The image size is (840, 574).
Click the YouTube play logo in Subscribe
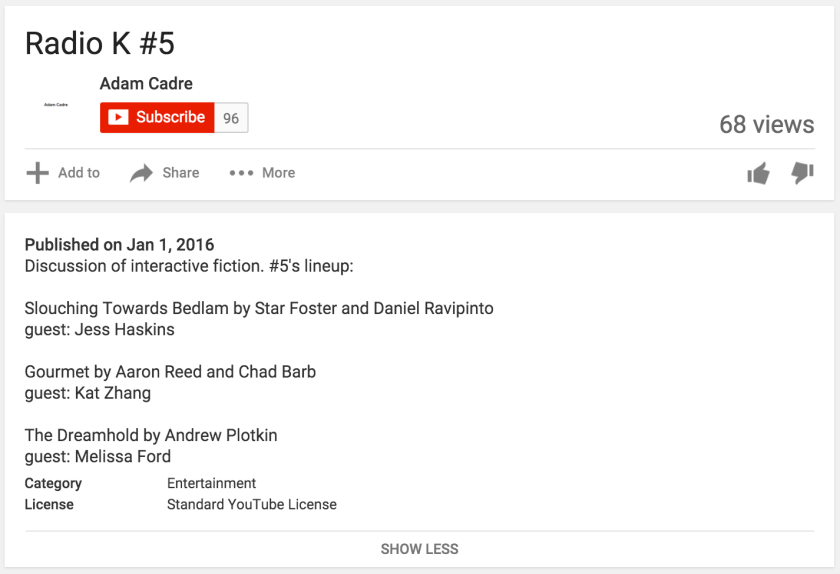click(119, 117)
